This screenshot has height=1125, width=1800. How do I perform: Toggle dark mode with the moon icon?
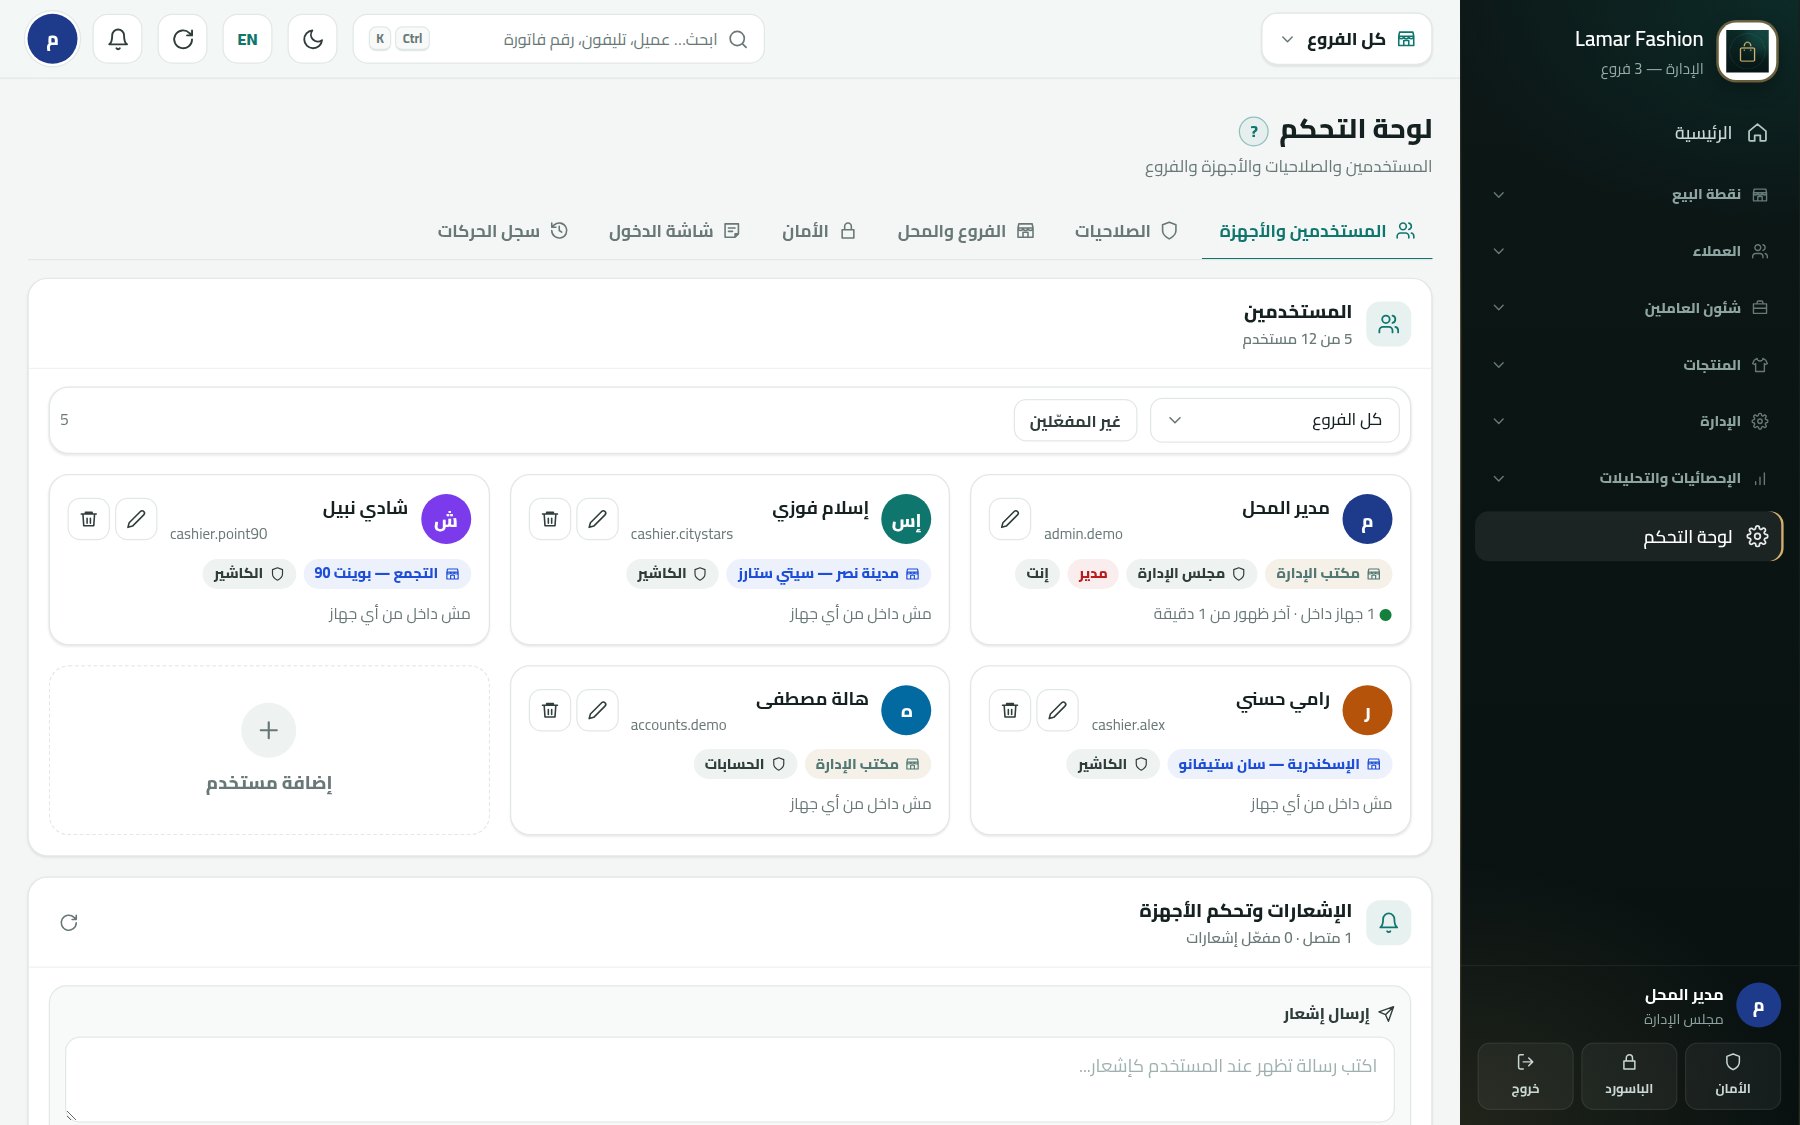click(313, 39)
